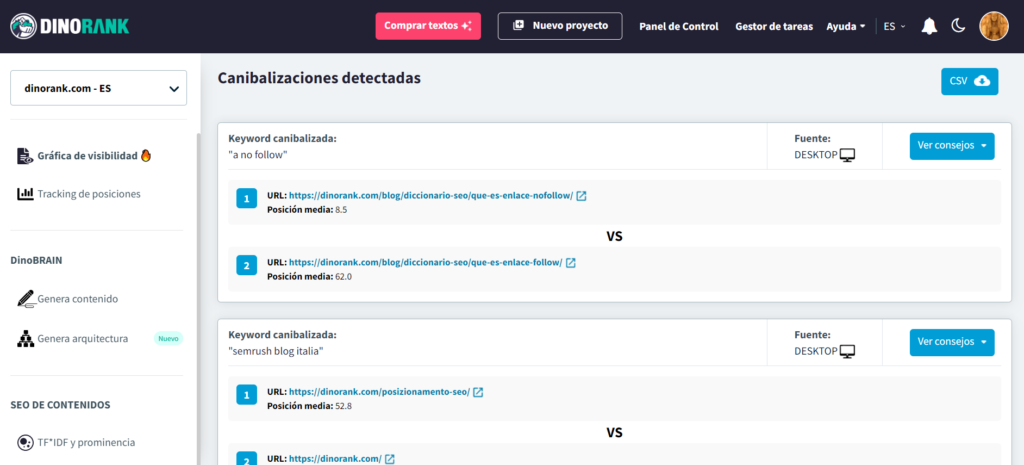Click the TF*IDF y prominencia icon
This screenshot has width=1024, height=465.
(25, 442)
